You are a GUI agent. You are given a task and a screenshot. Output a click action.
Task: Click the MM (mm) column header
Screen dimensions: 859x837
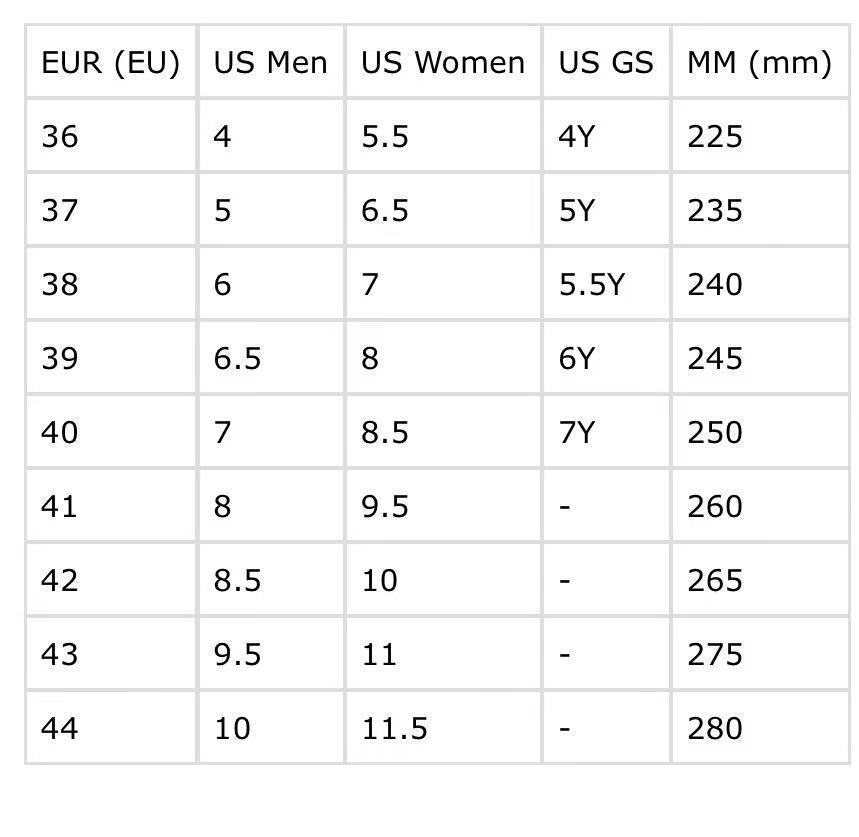tap(758, 63)
